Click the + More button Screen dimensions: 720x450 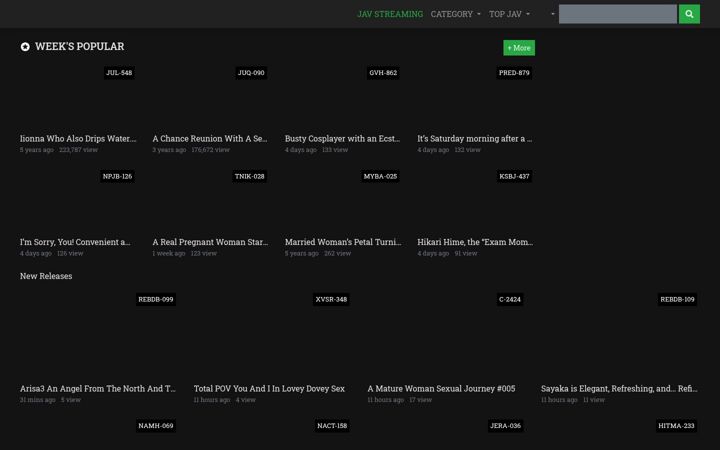519,48
